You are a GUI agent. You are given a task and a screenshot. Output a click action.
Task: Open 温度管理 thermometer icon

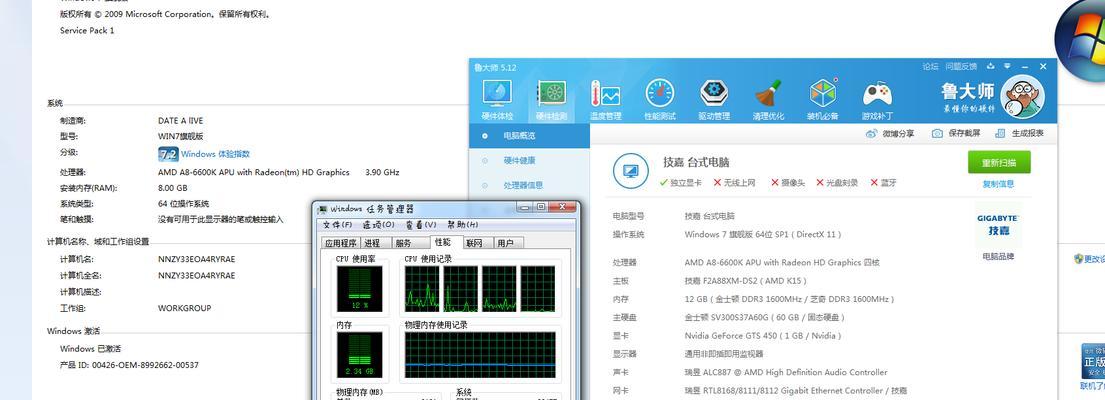tap(605, 100)
